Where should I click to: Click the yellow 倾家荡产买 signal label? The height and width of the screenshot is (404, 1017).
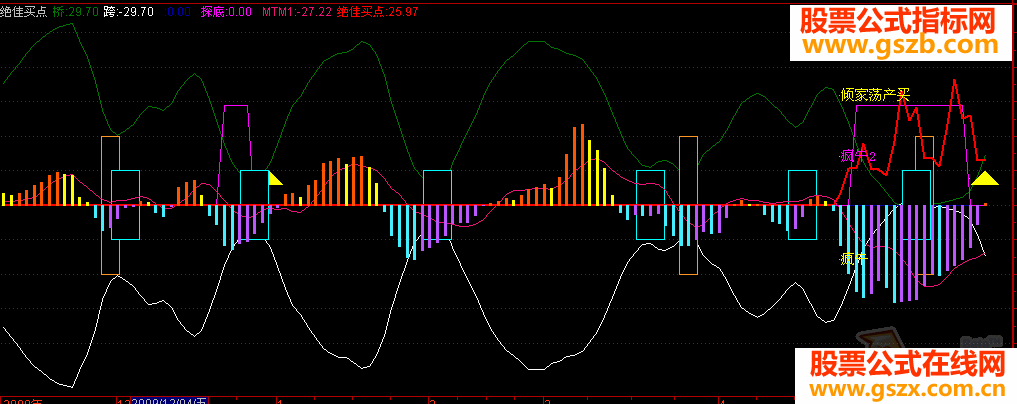tap(875, 95)
